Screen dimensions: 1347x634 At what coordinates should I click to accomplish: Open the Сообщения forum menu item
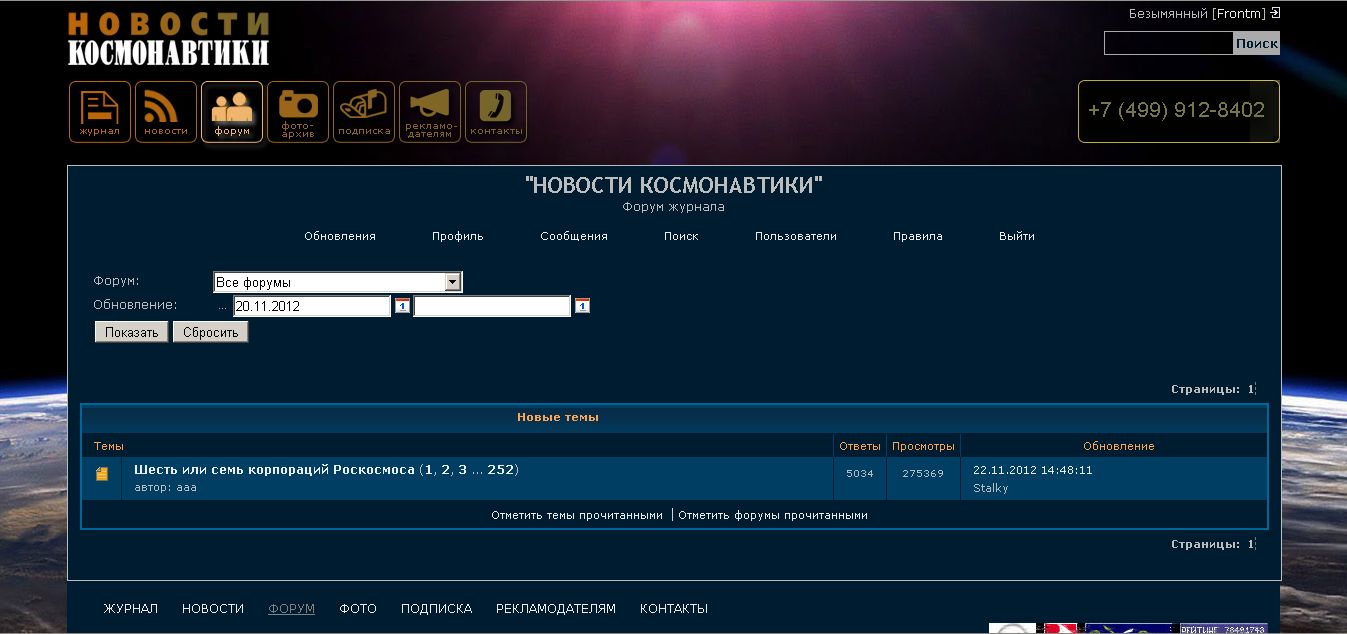pyautogui.click(x=574, y=236)
